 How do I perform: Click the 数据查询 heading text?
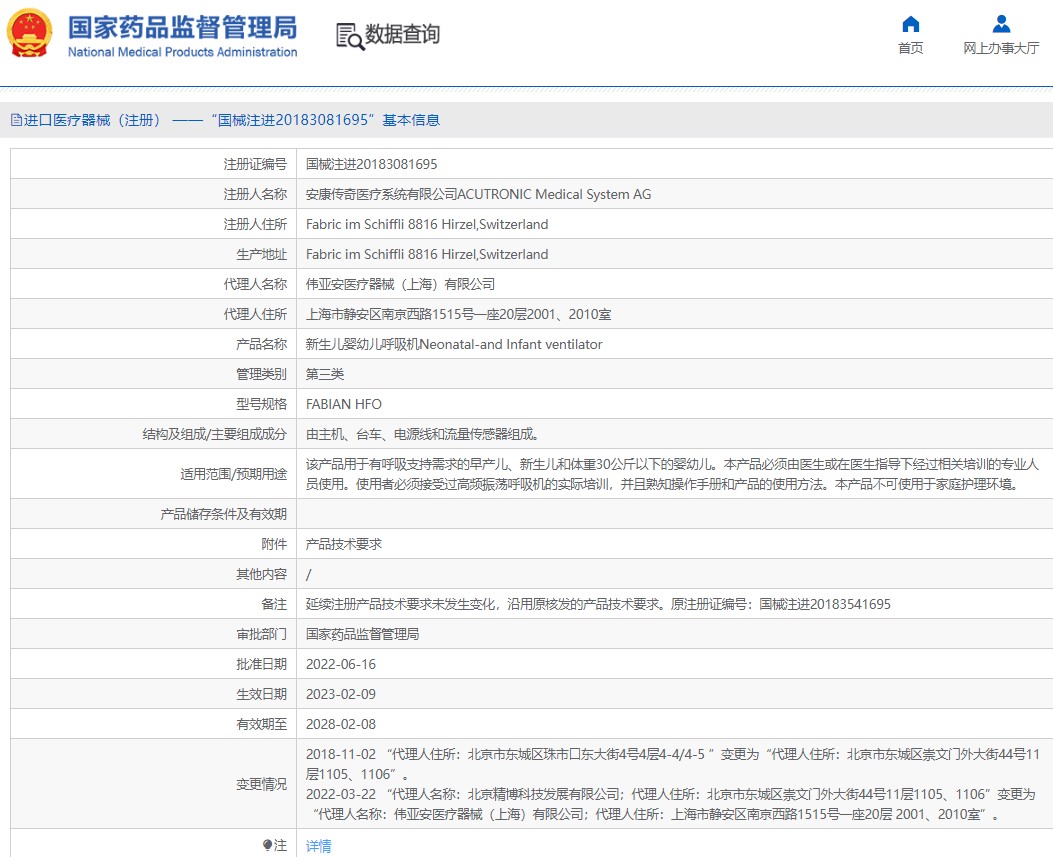[x=402, y=35]
